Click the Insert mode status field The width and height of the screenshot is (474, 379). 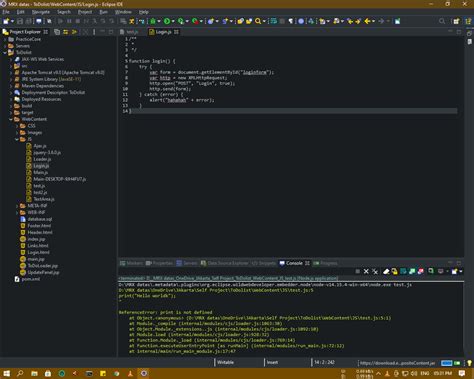pyautogui.click(x=272, y=362)
